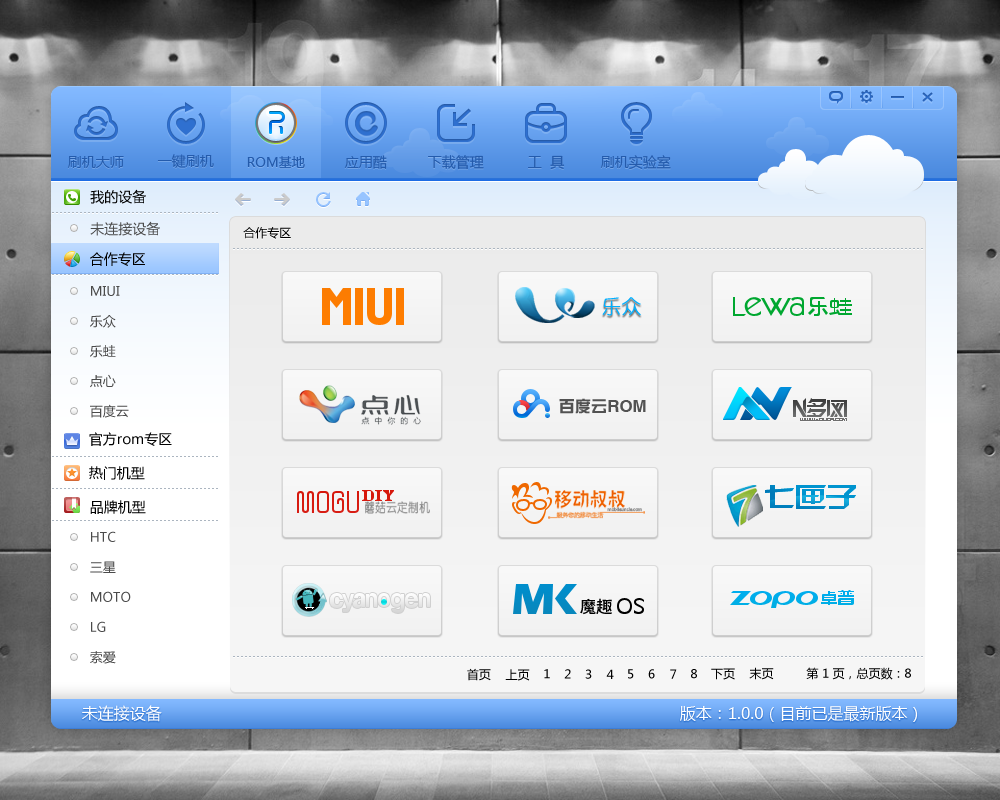Select MIUI in the sidebar list
This screenshot has width=1000, height=800.
[105, 291]
